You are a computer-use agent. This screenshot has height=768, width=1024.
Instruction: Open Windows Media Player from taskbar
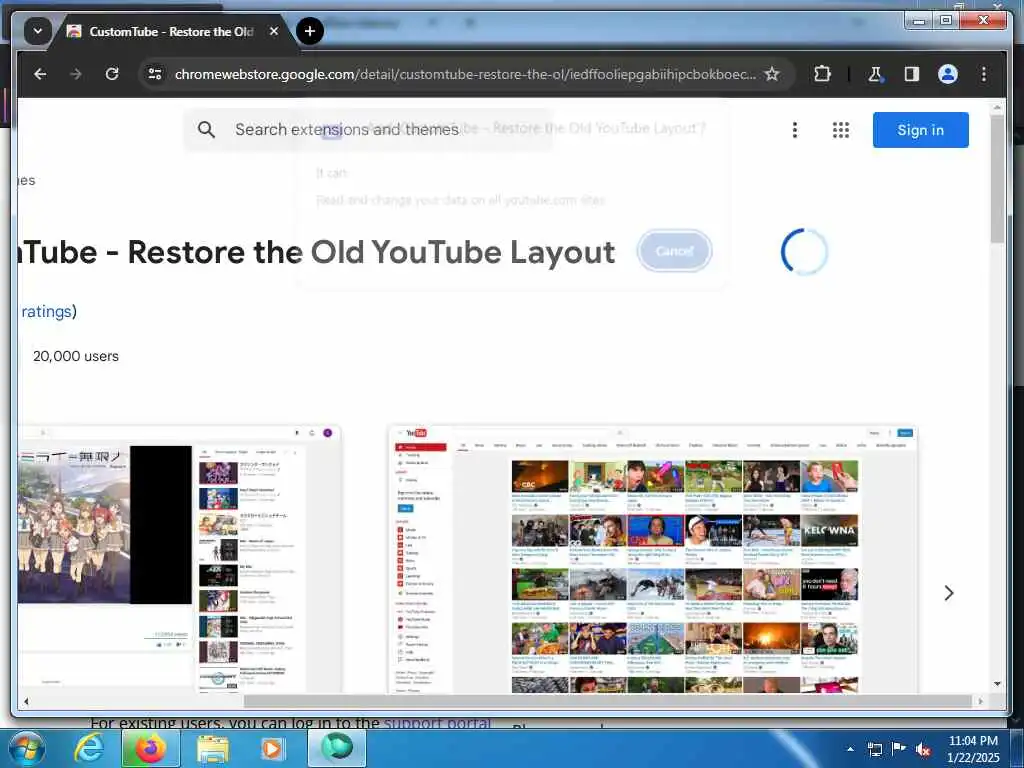tap(272, 748)
